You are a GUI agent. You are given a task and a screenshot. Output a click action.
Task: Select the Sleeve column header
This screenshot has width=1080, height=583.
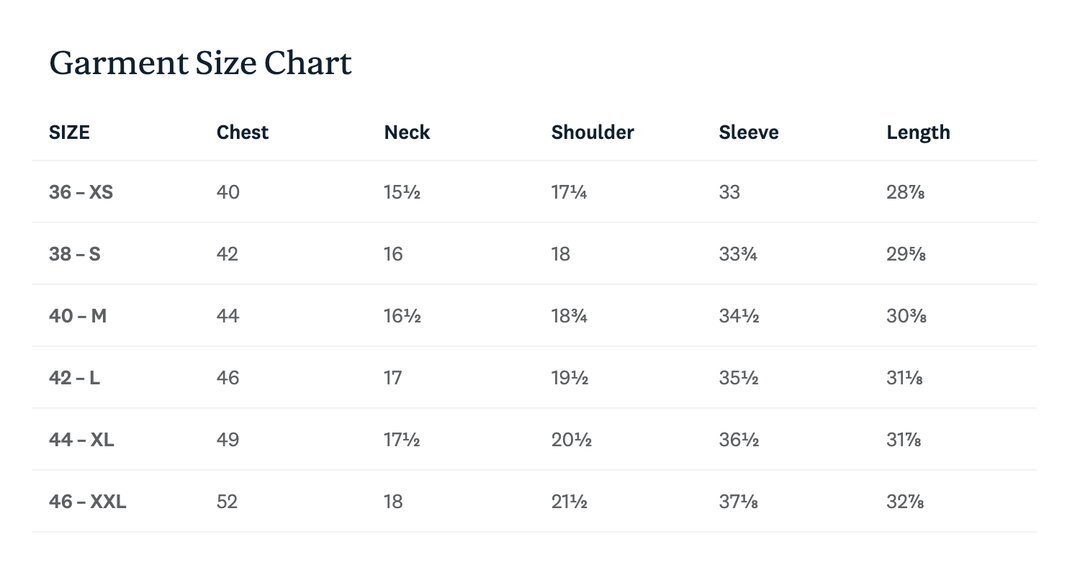[748, 133]
